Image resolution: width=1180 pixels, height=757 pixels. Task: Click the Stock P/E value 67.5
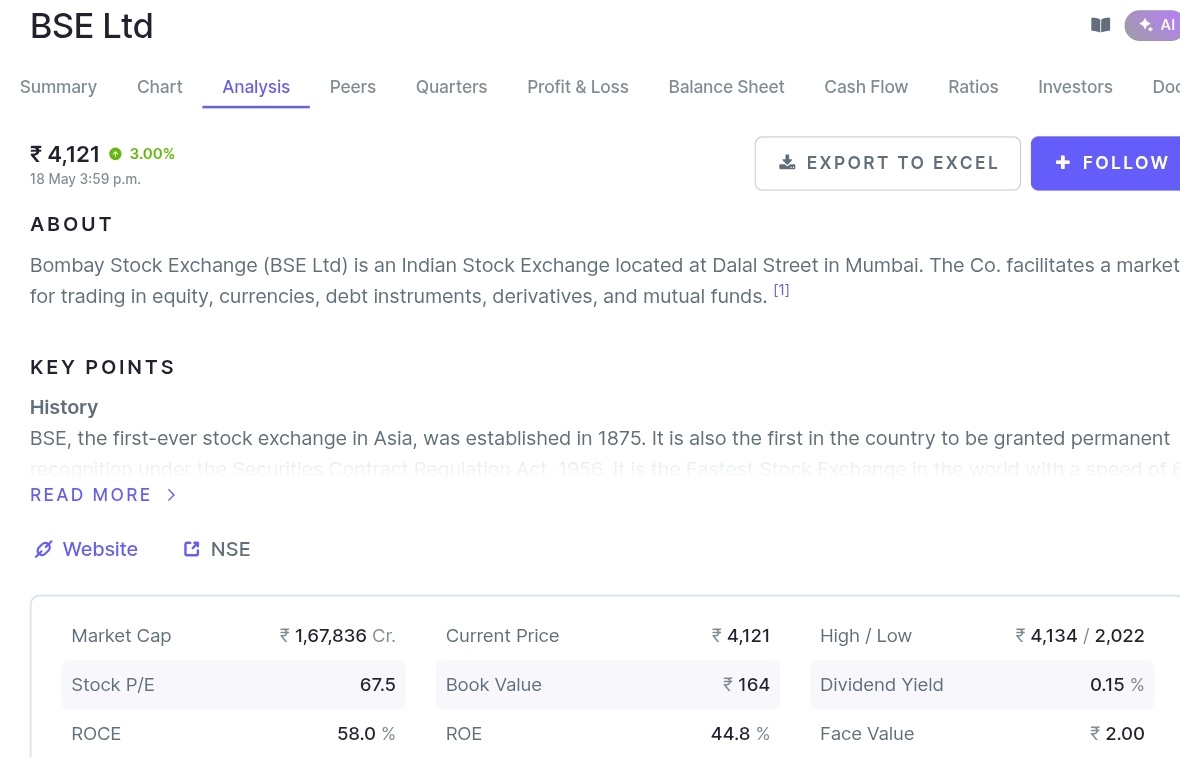pos(378,685)
